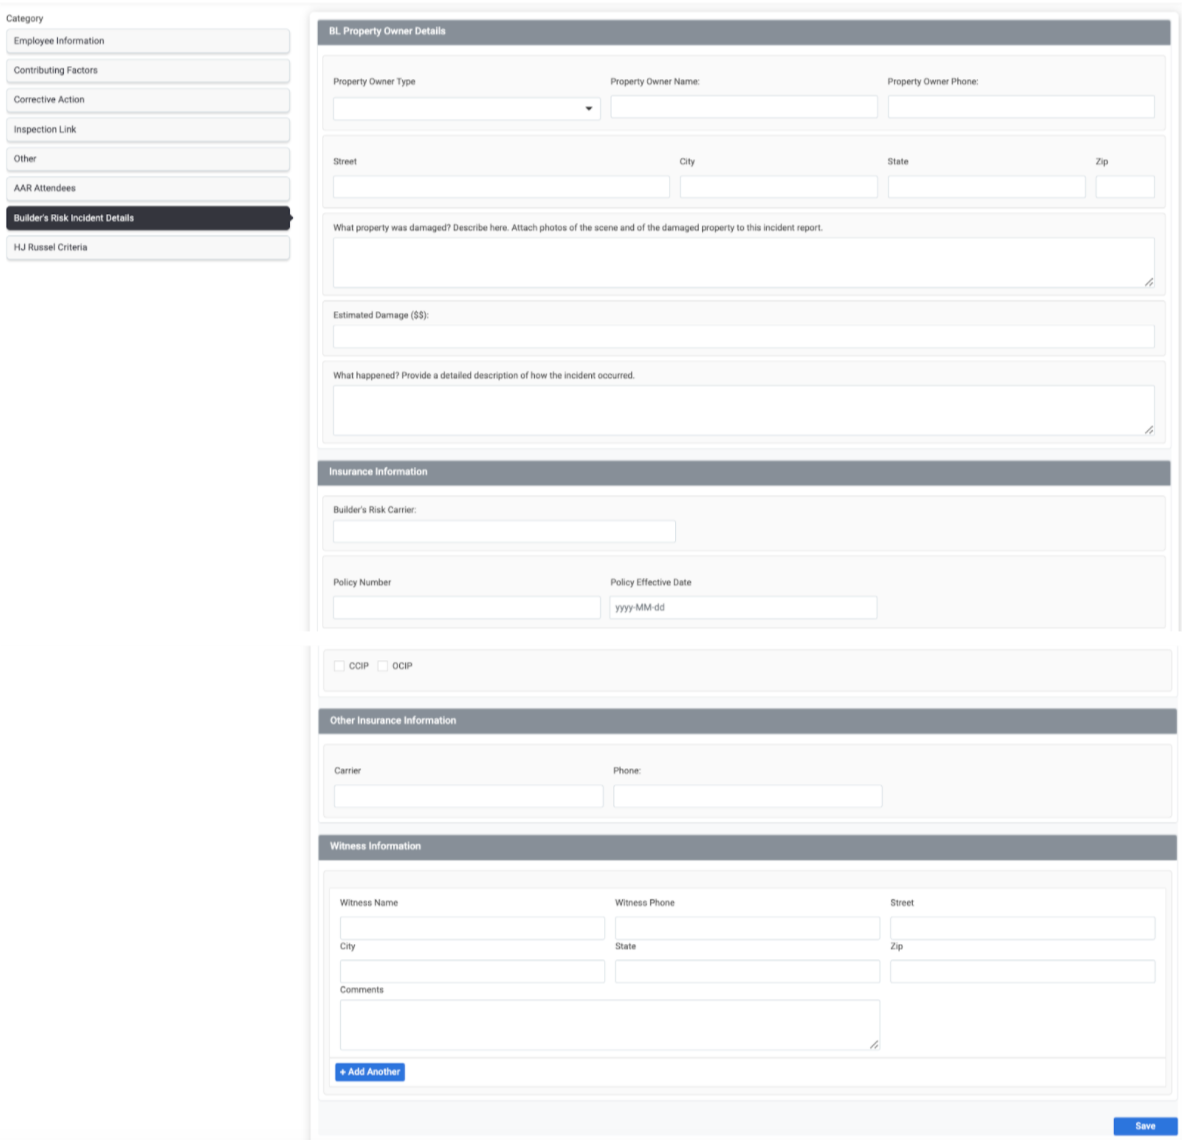Click the witness City field

click(473, 971)
